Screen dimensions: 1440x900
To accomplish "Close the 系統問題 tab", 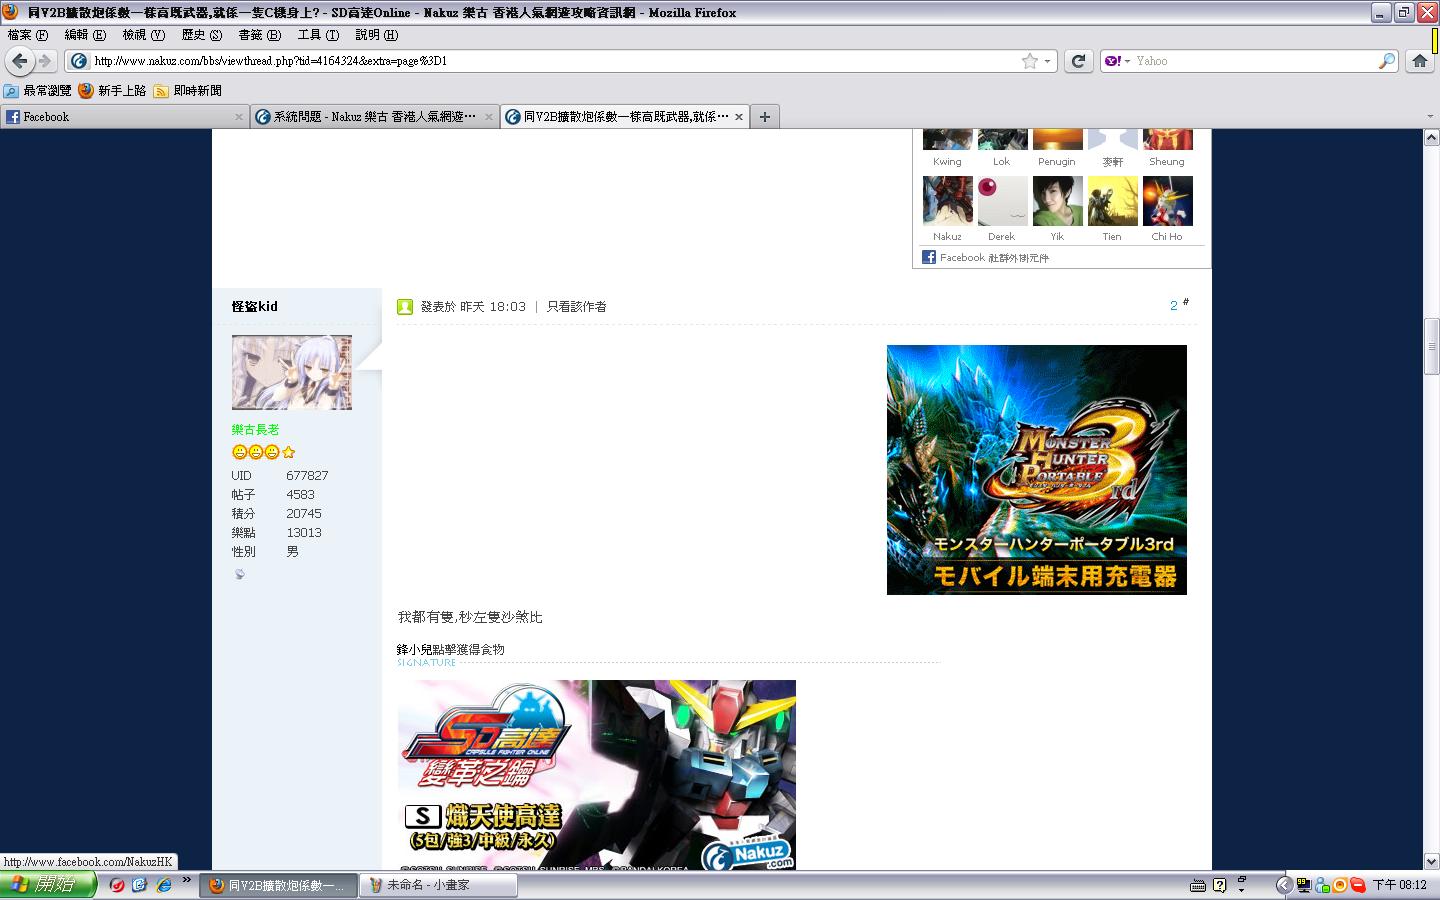I will coord(489,117).
